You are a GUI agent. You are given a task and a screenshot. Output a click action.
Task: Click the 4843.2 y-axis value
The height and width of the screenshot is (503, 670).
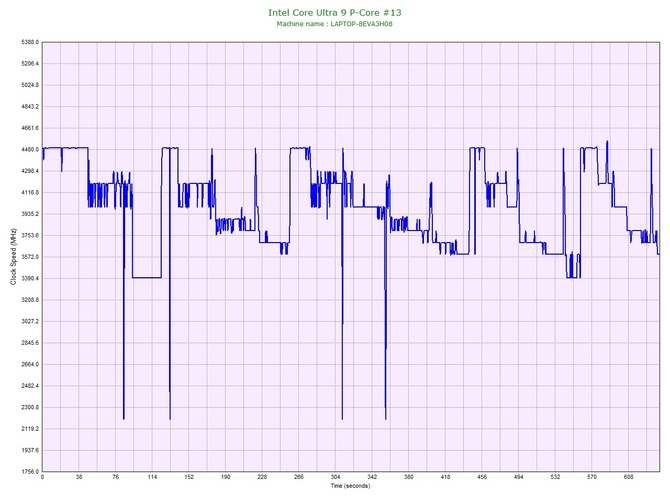tap(30, 107)
